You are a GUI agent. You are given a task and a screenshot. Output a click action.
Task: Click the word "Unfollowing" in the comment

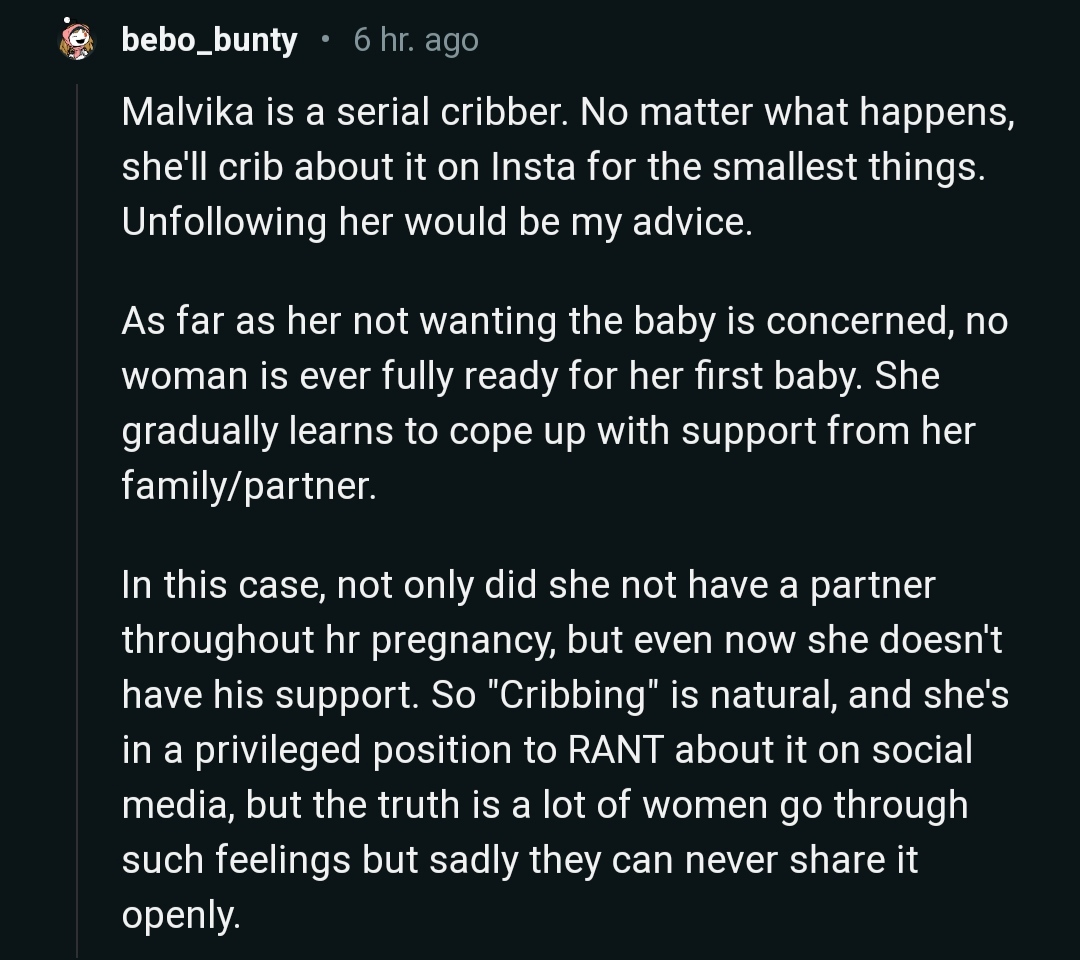click(x=225, y=222)
